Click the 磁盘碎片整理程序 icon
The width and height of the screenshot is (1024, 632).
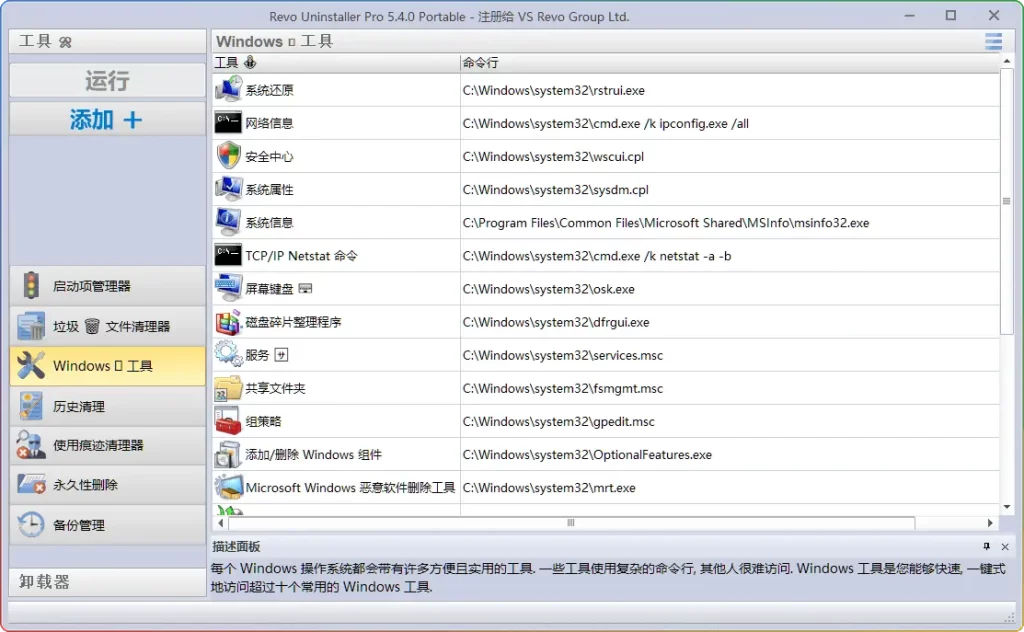[229, 322]
